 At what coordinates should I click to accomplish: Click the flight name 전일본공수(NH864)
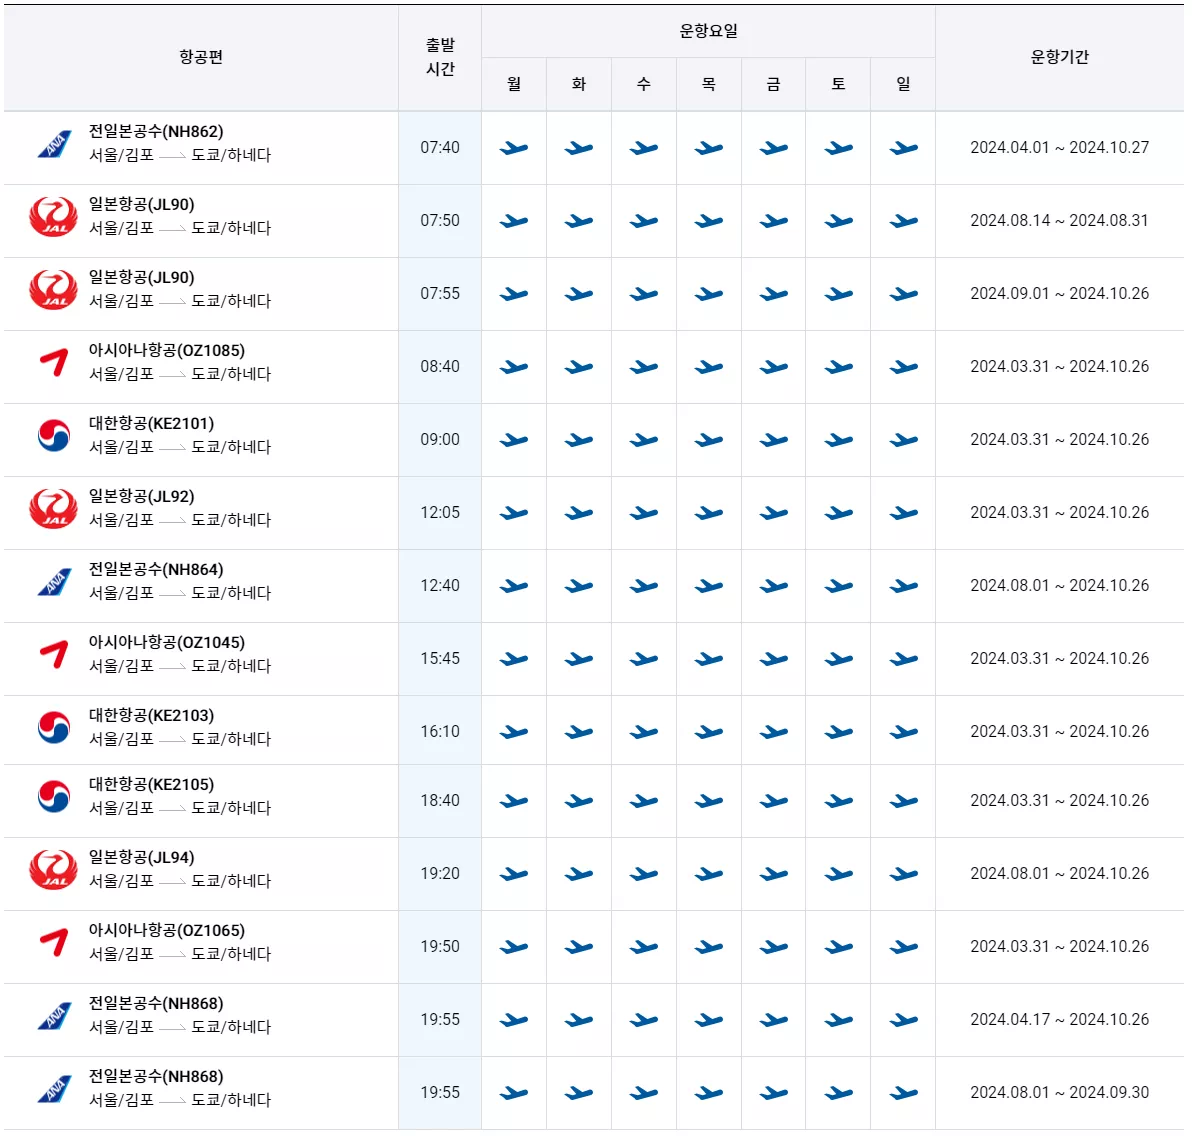click(156, 570)
